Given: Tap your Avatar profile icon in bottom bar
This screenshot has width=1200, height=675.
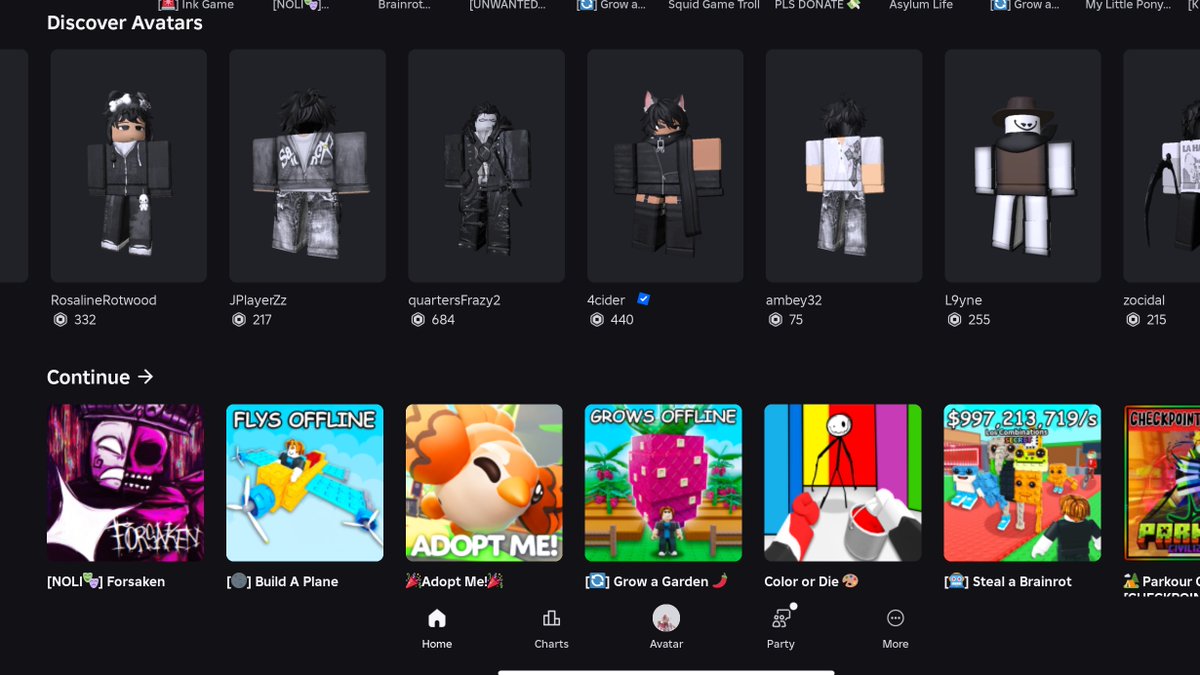Looking at the screenshot, I should (x=666, y=618).
